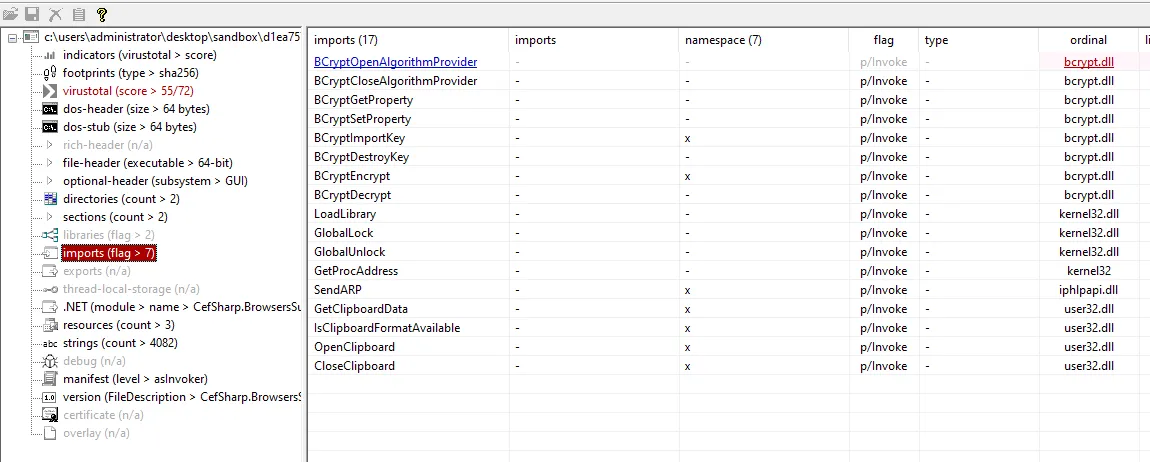Click the footprints icon in tree
Image resolution: width=1150 pixels, height=462 pixels.
click(x=50, y=73)
